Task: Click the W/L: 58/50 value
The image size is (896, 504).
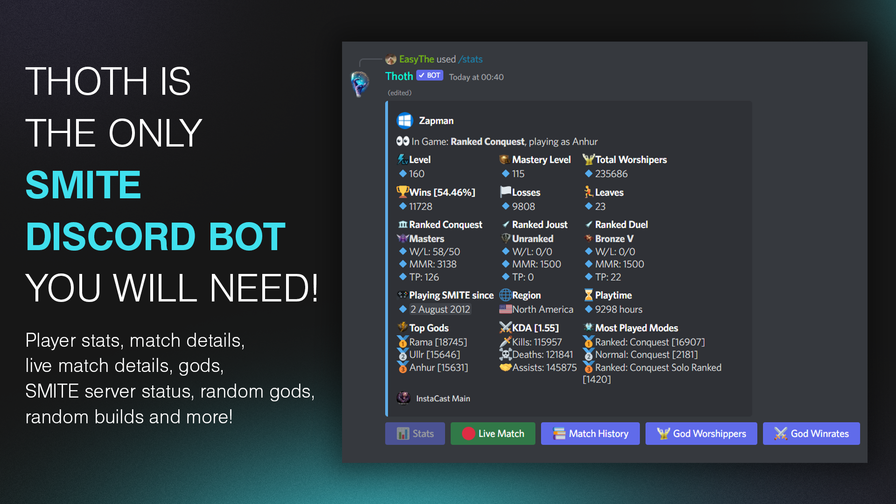Action: click(x=434, y=251)
